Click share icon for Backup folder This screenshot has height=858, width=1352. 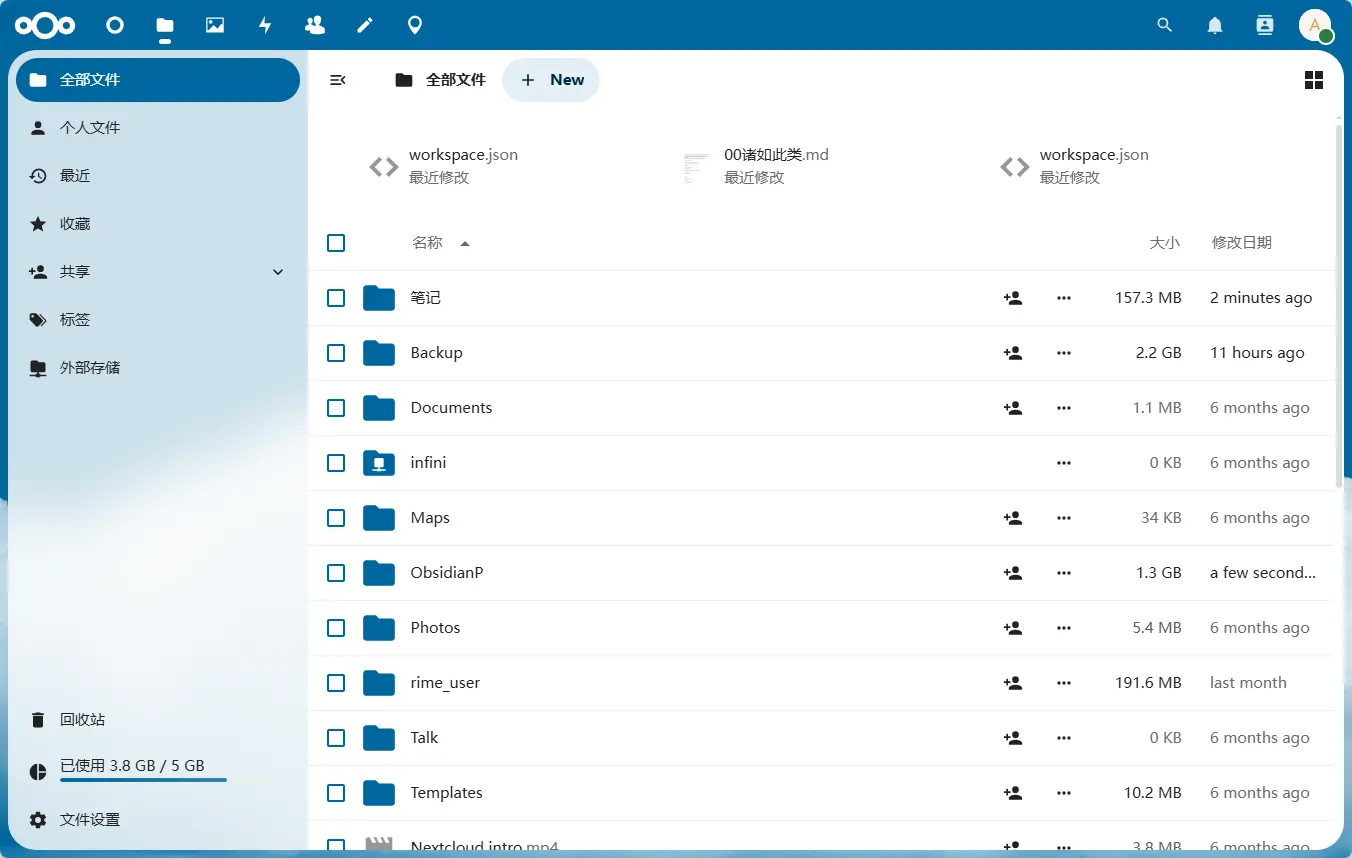tap(1012, 353)
